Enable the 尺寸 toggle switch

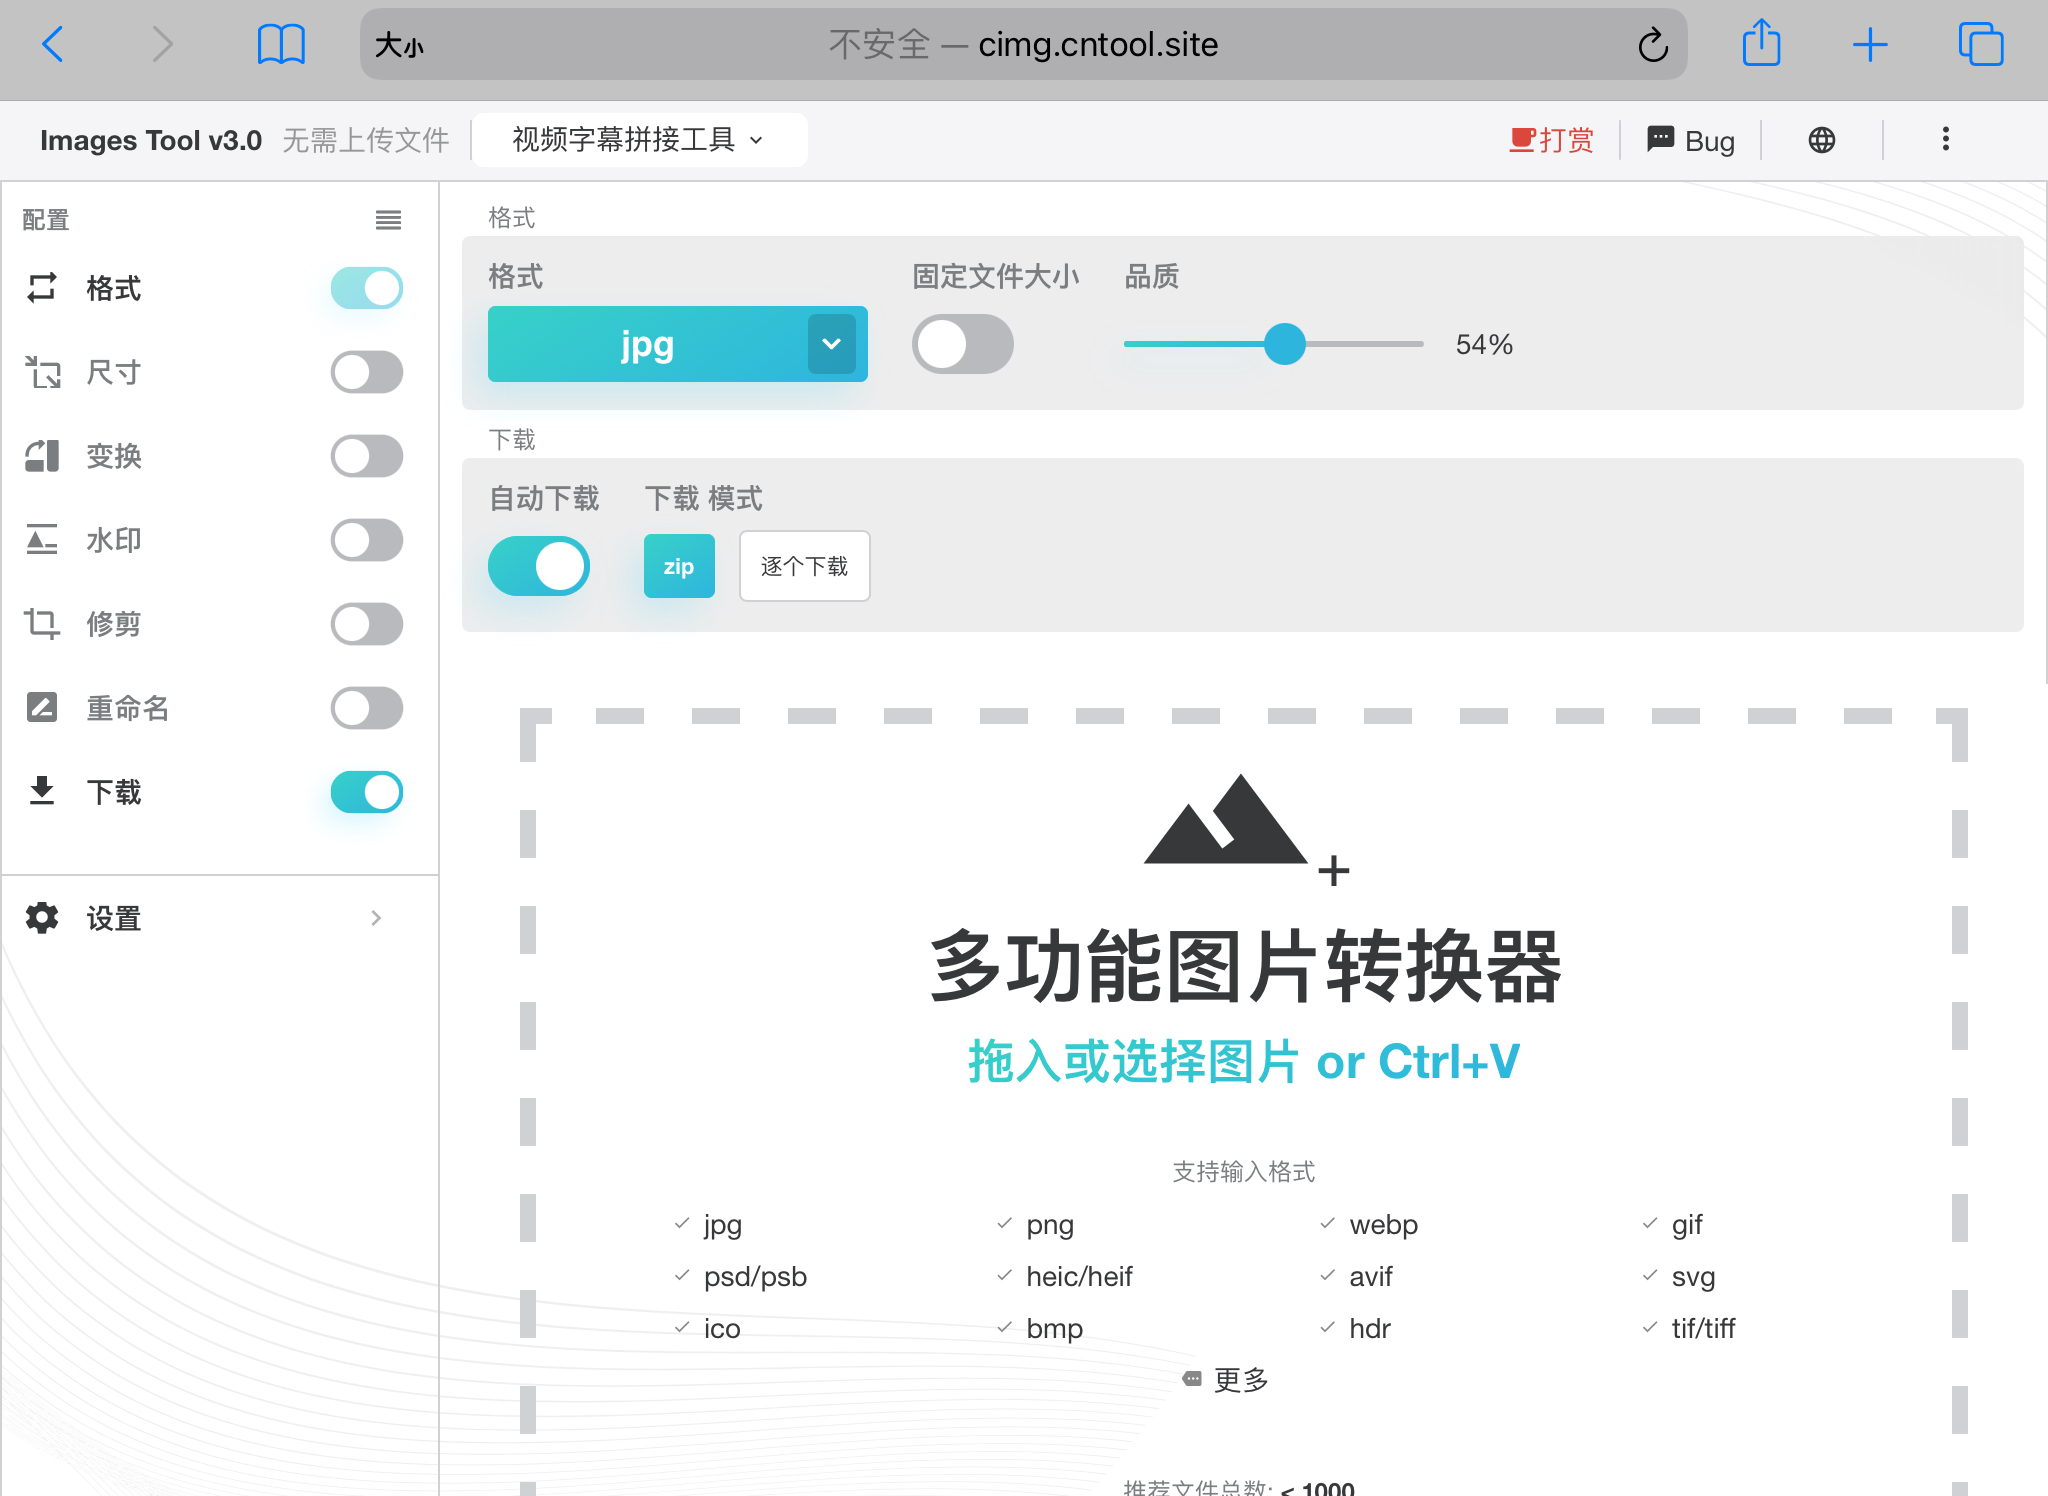pyautogui.click(x=365, y=372)
